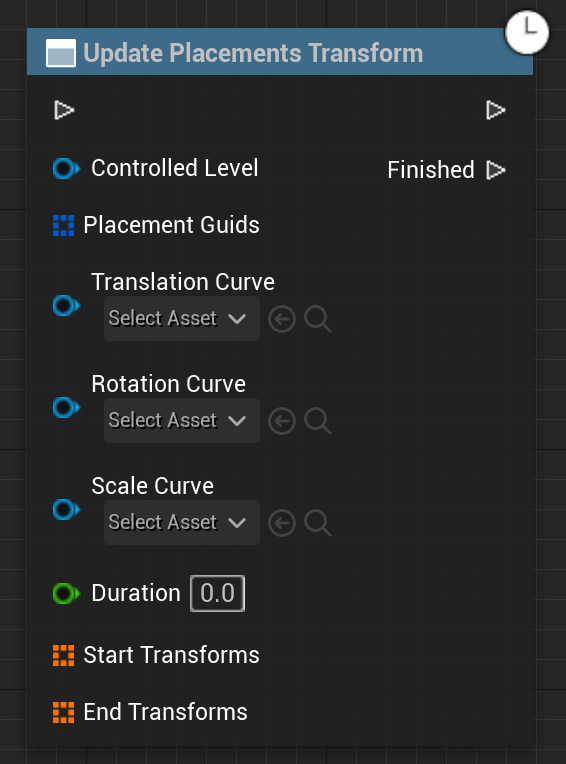Click the Start Transforms array pin
Screen dimensions: 566x764
64,655
